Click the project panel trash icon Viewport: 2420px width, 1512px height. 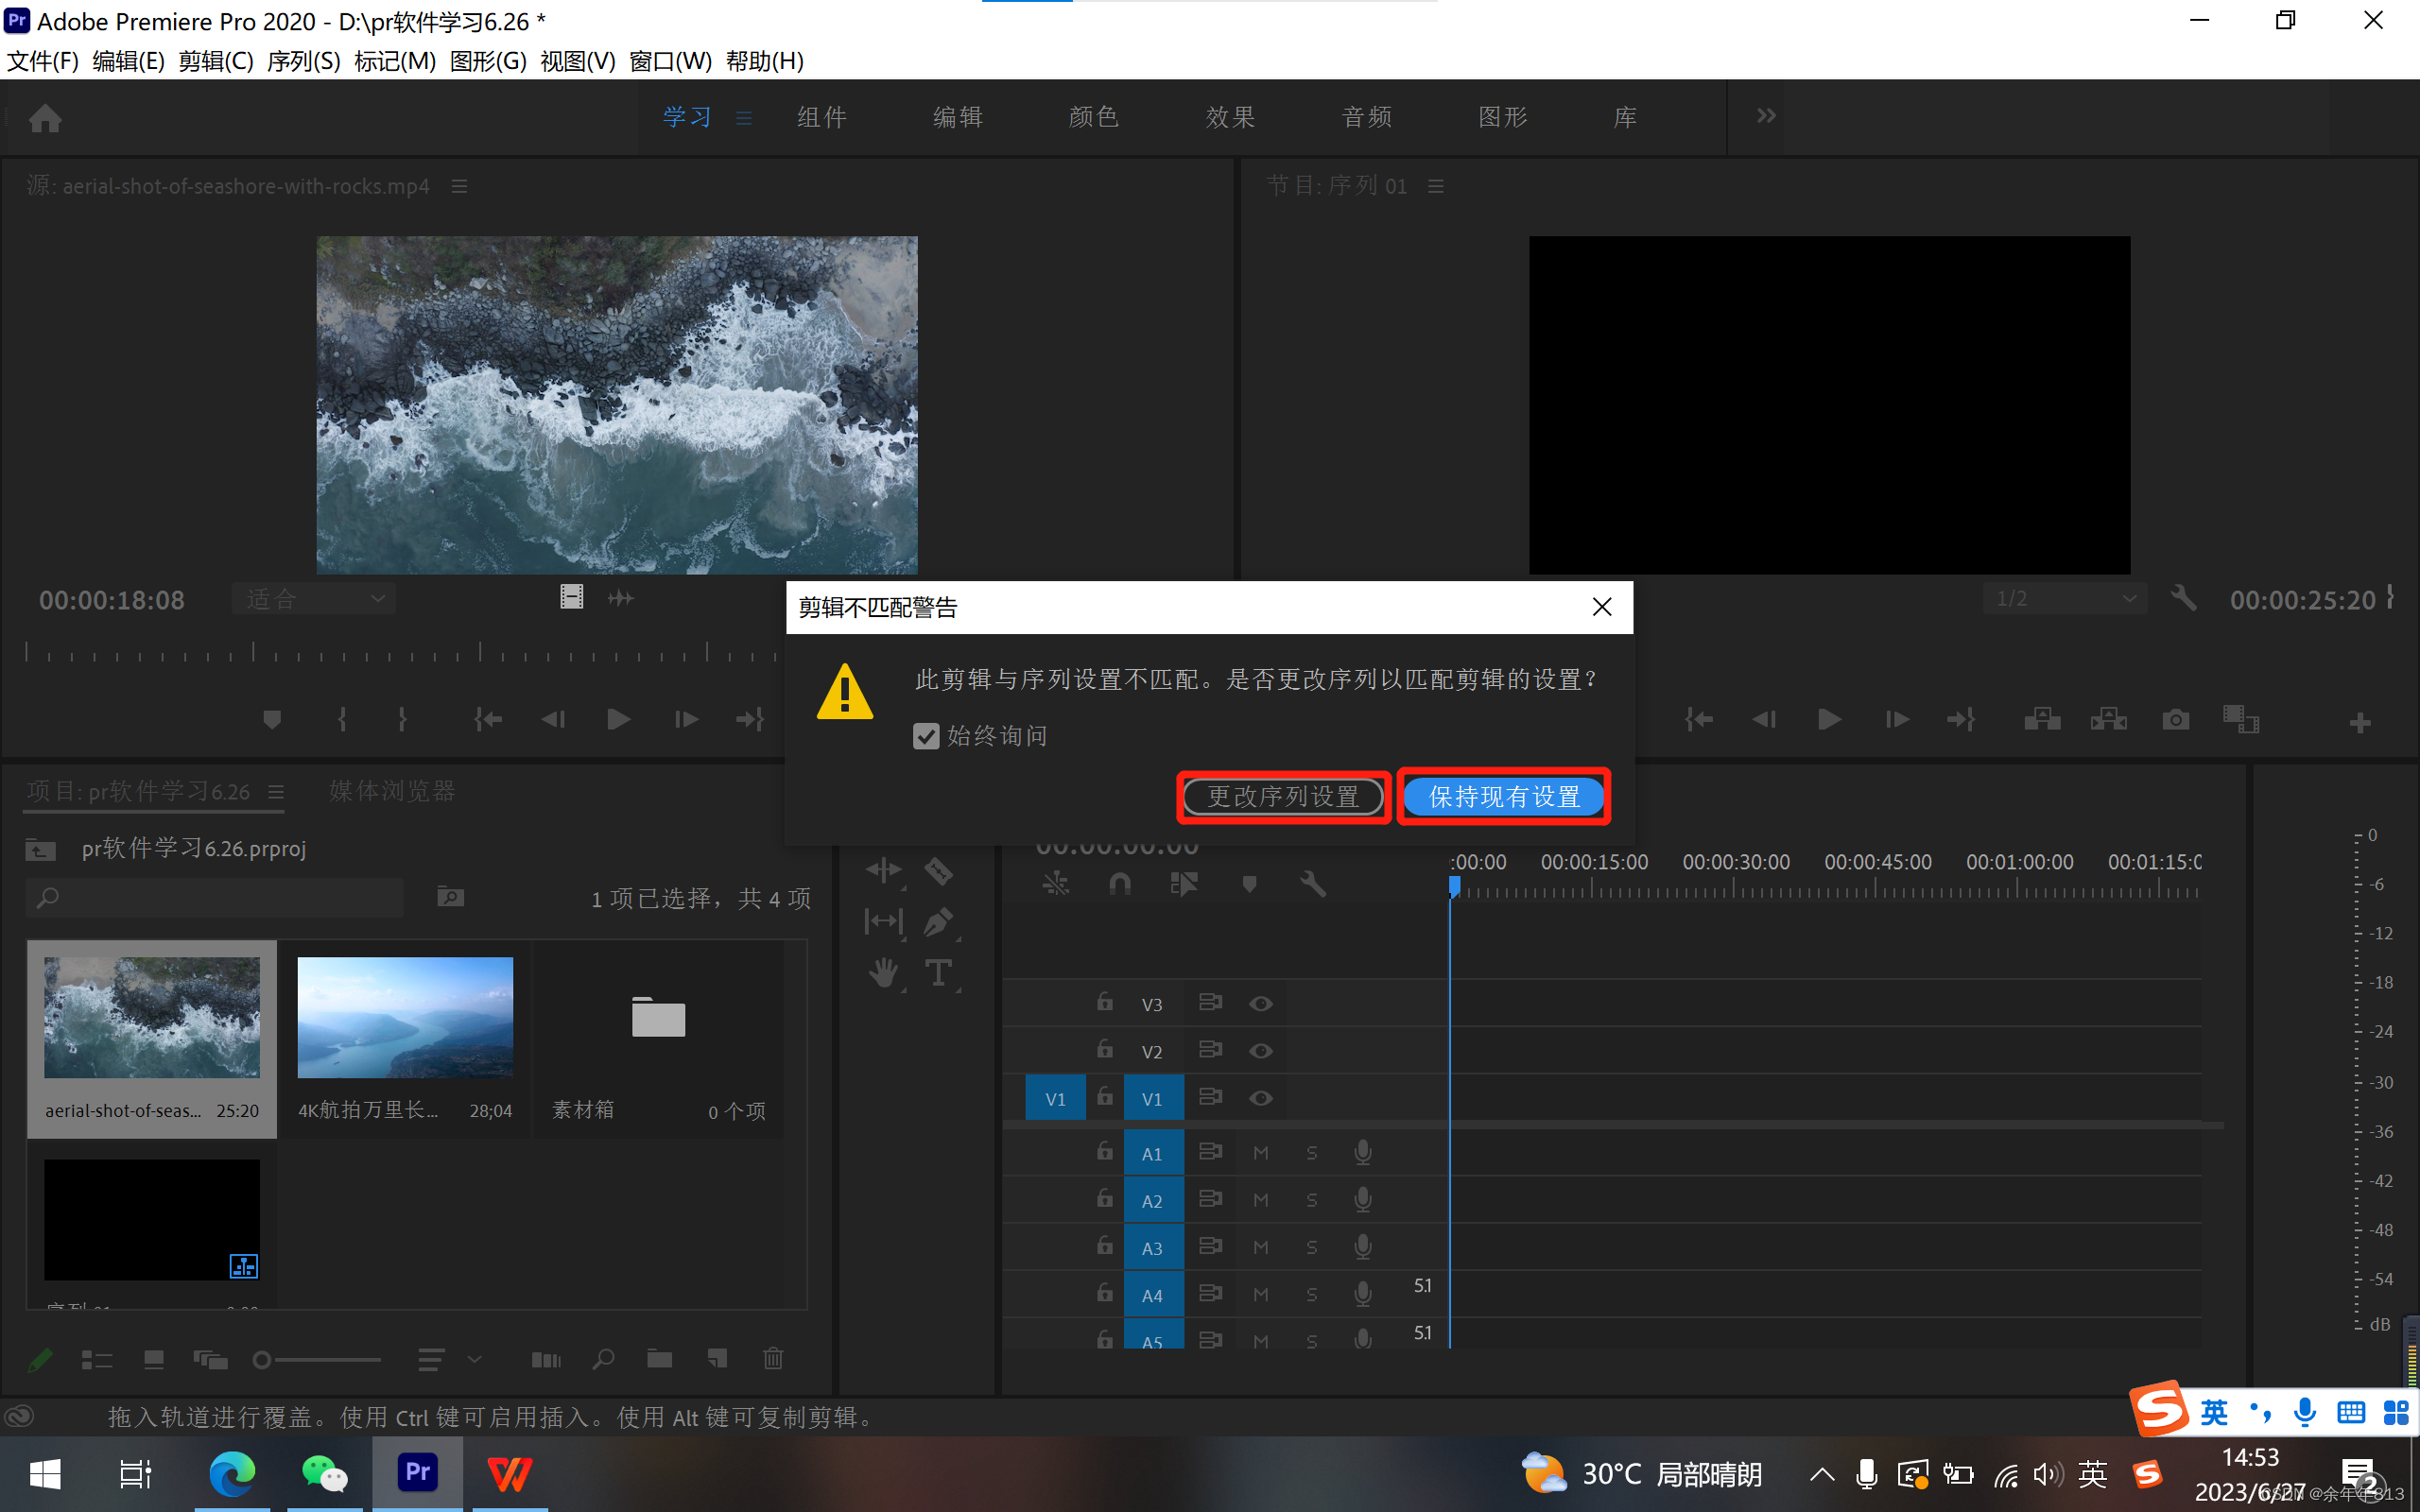coord(773,1359)
